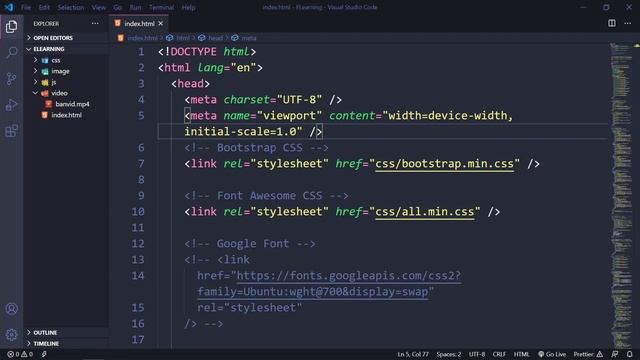Open the Source Control view

11,78
